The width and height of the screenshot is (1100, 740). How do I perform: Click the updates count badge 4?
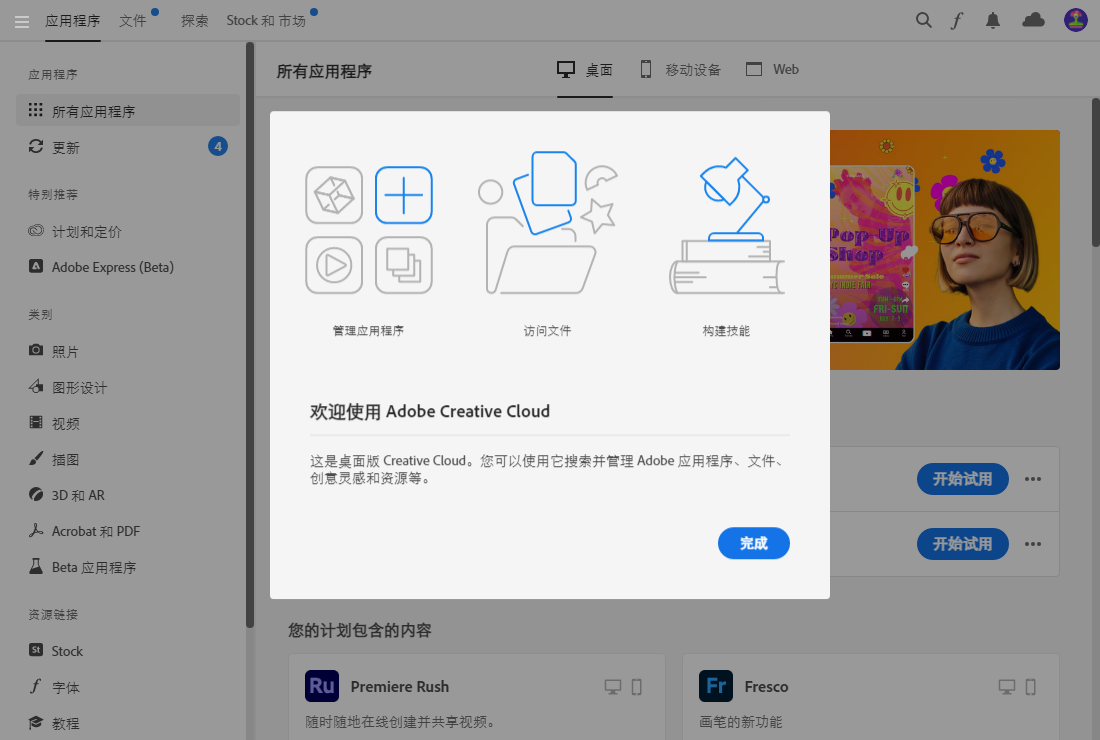click(x=218, y=147)
